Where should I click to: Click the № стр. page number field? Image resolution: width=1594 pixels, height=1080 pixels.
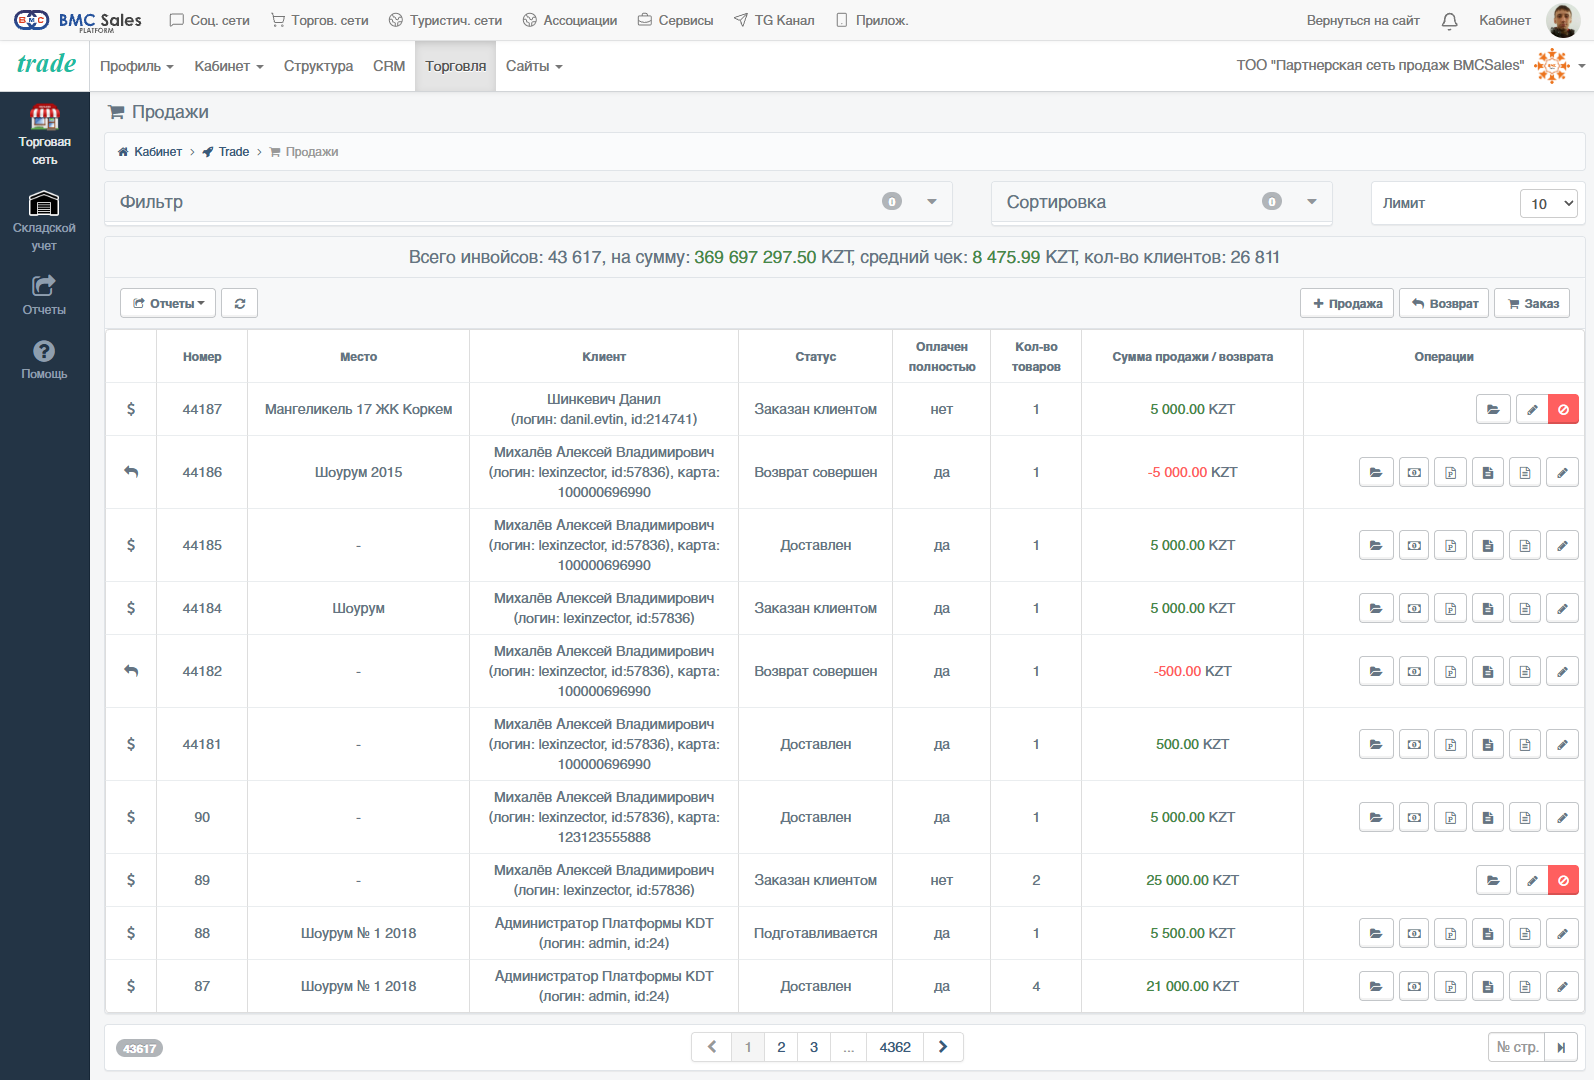[1516, 1047]
